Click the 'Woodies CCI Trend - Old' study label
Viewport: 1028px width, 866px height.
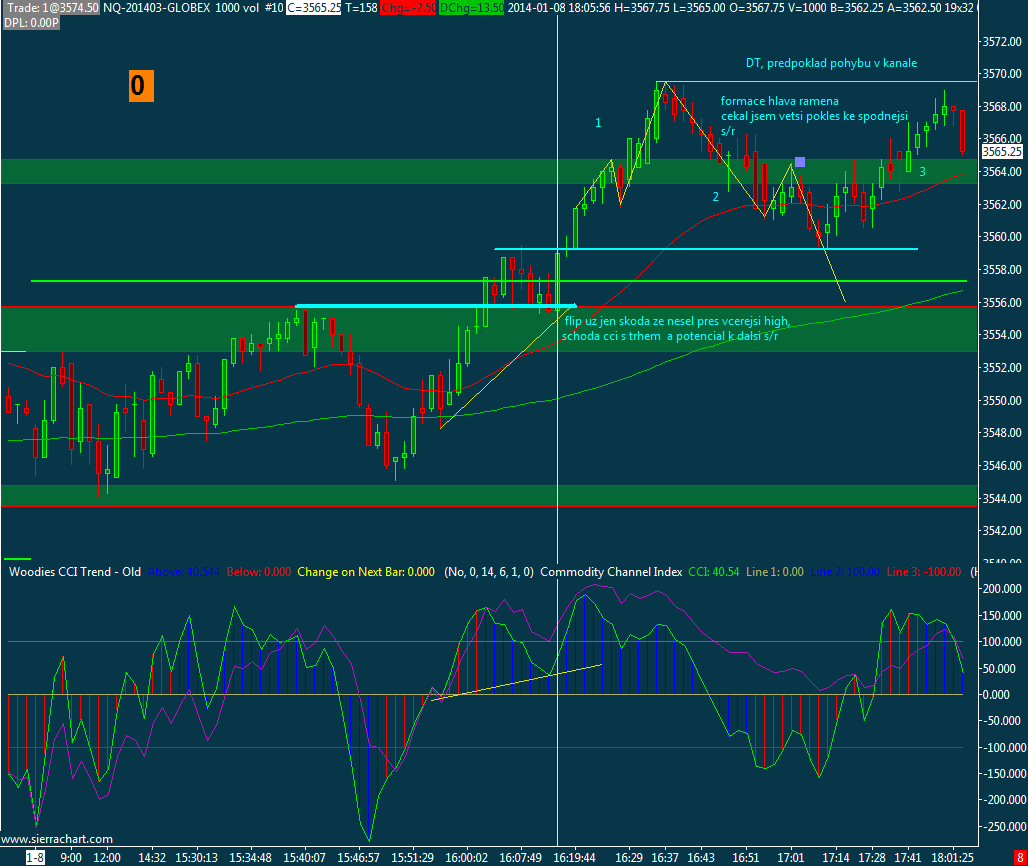tap(75, 572)
